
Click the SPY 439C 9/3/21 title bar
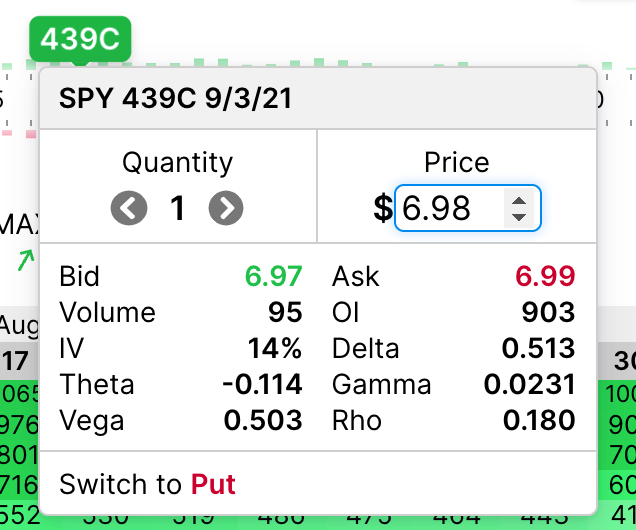pyautogui.click(x=318, y=99)
